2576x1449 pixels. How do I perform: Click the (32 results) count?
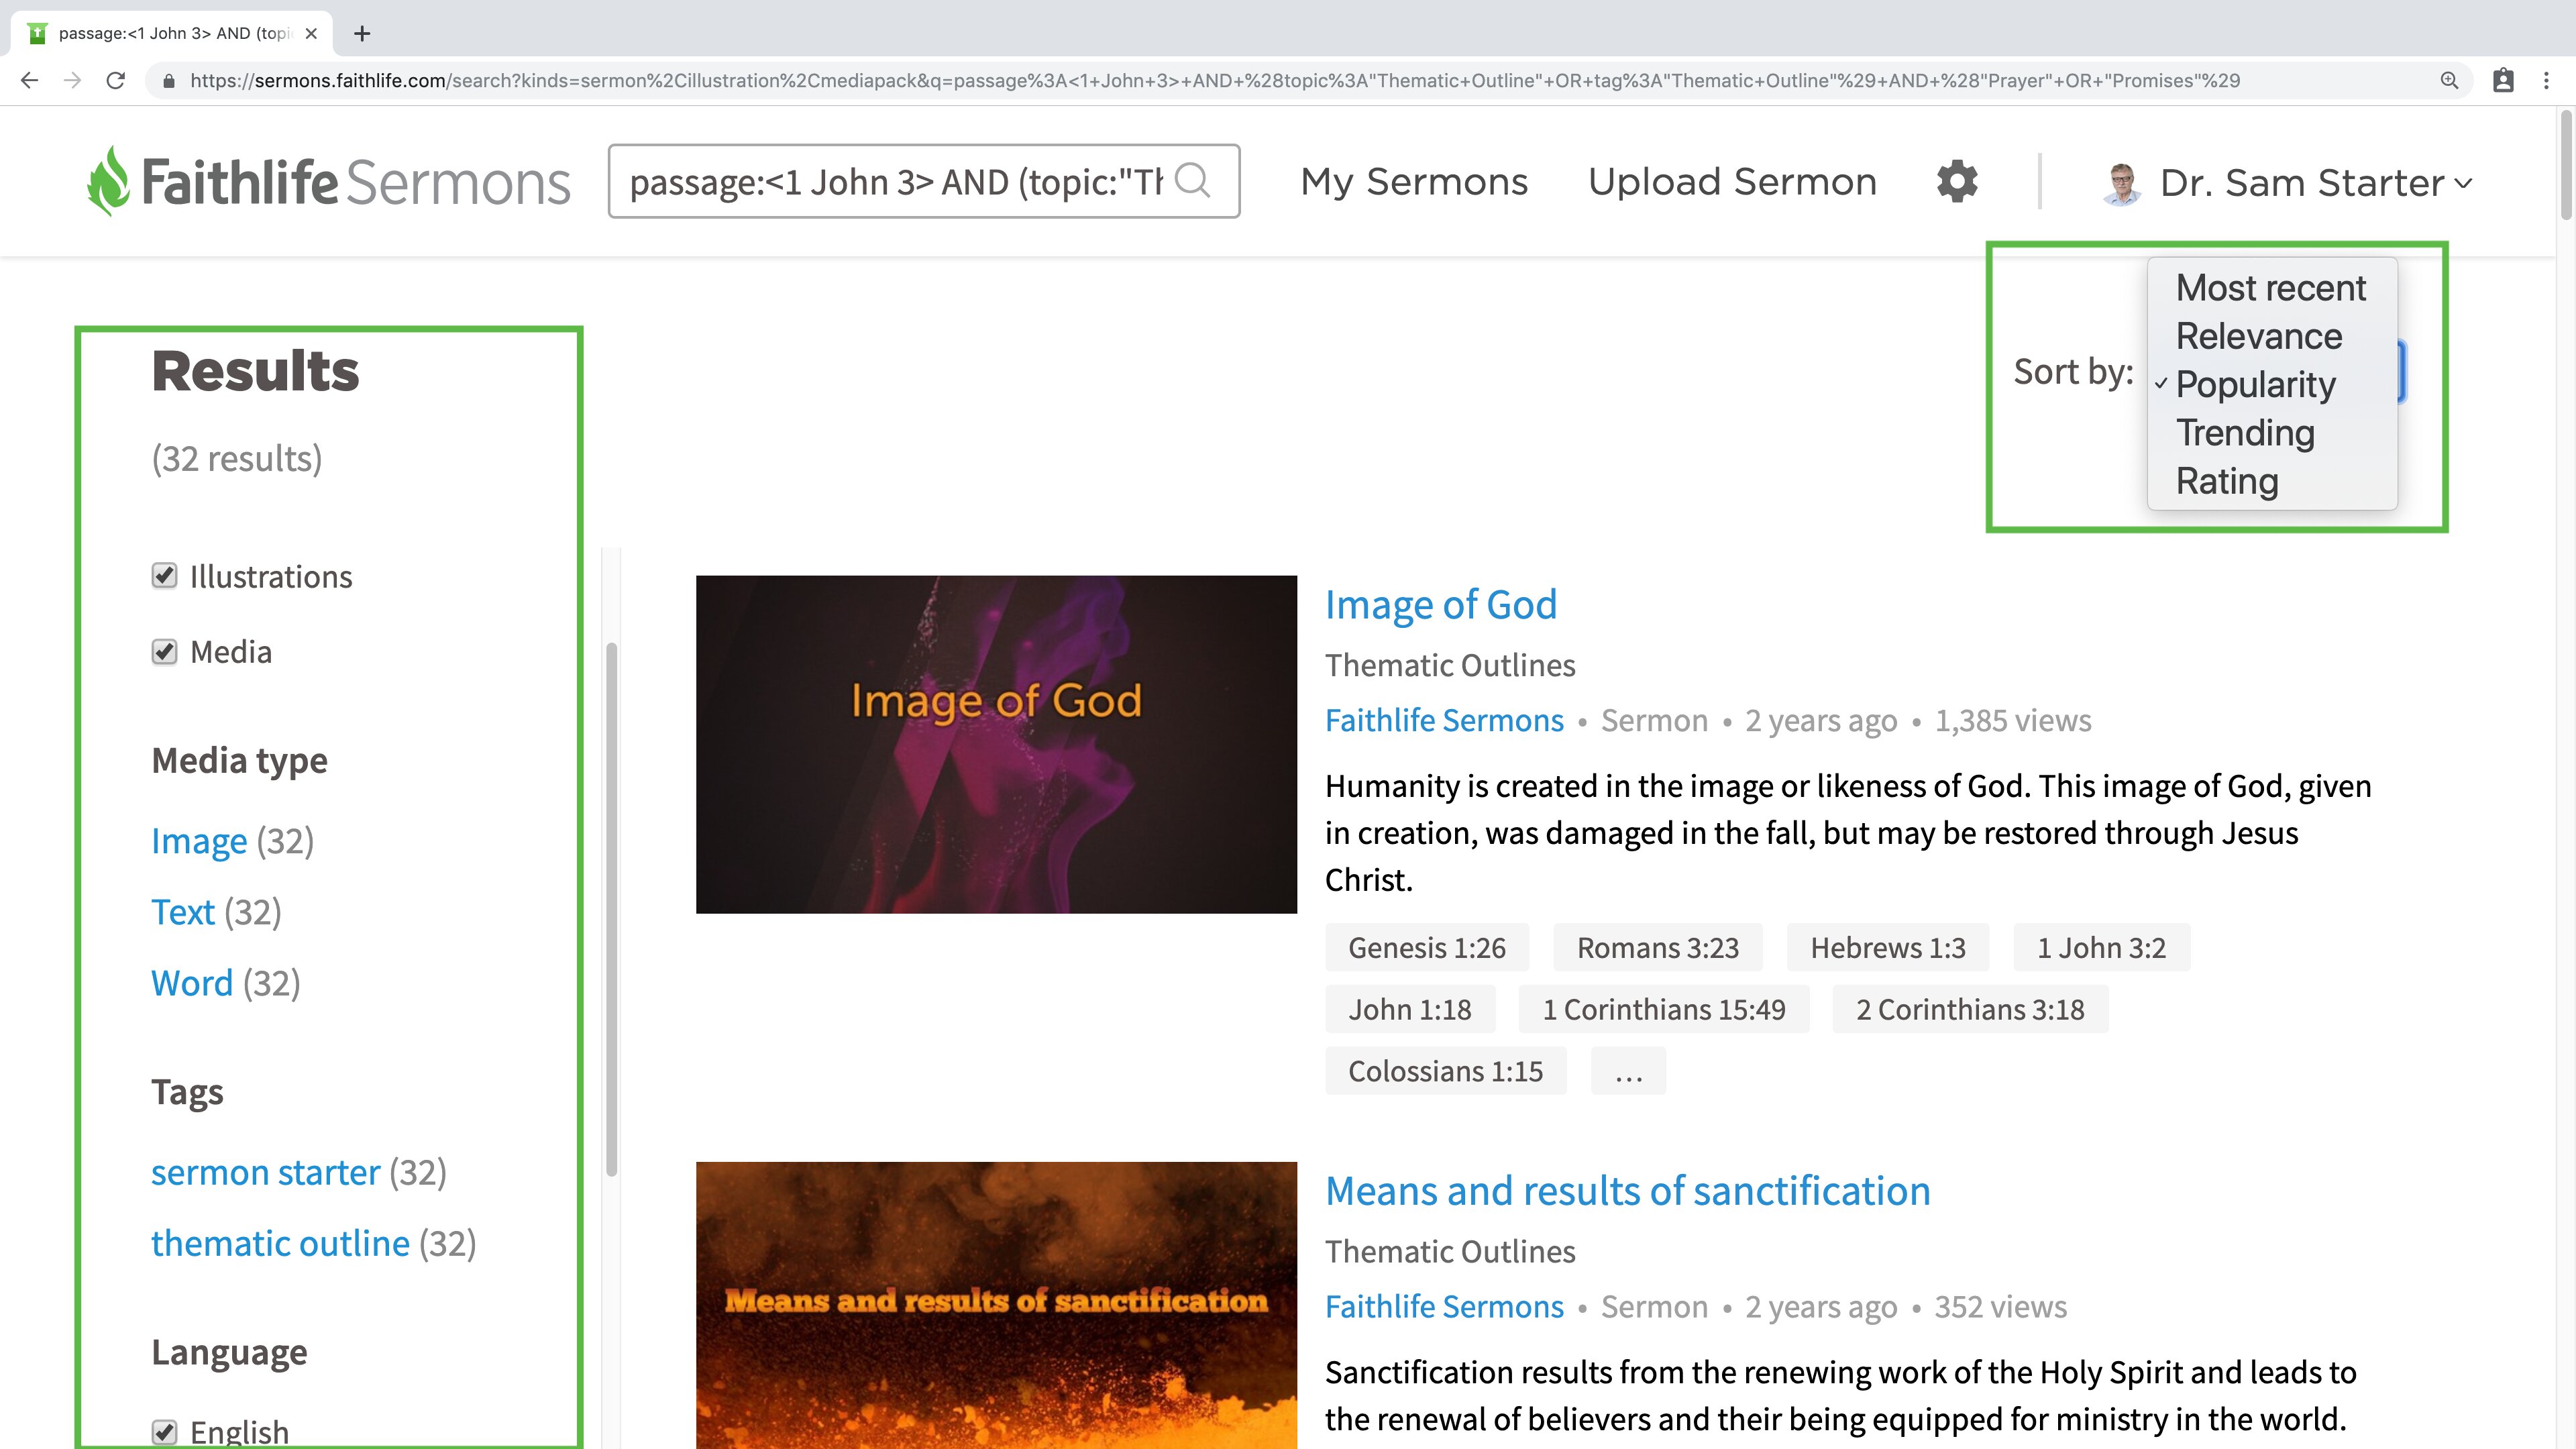tap(237, 459)
